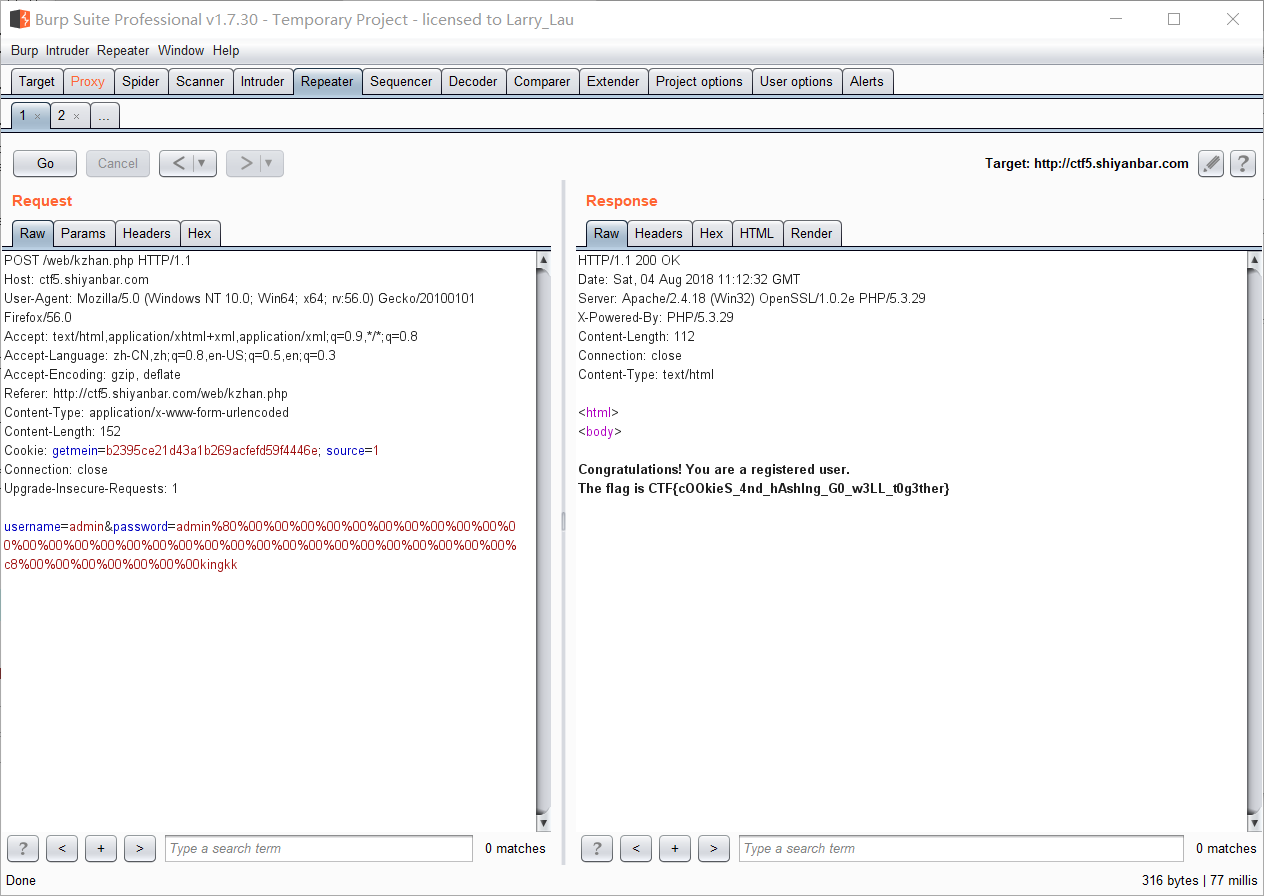Select Repeater tab 1

pos(23,116)
